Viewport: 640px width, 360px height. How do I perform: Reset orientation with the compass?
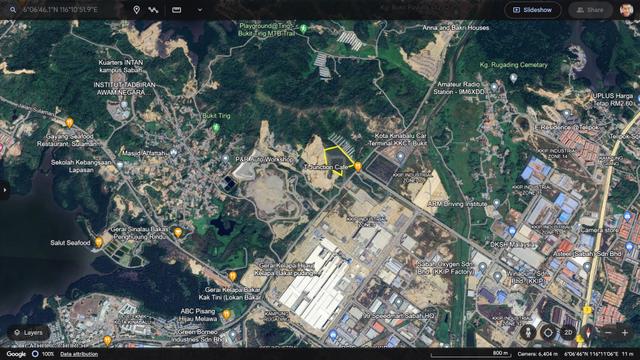click(588, 333)
